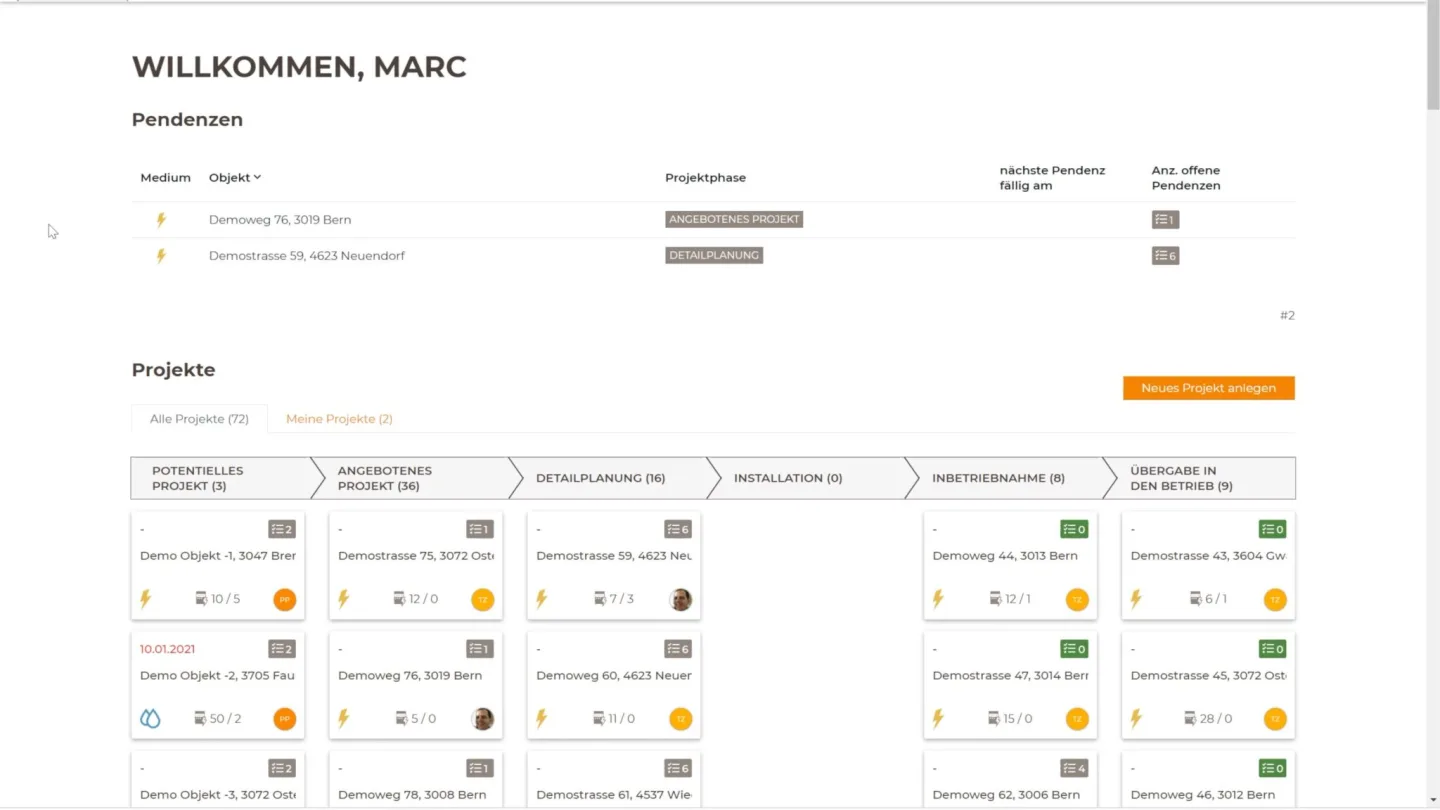Click the meter icon on Demostrasse 45 card

(x=1190, y=718)
